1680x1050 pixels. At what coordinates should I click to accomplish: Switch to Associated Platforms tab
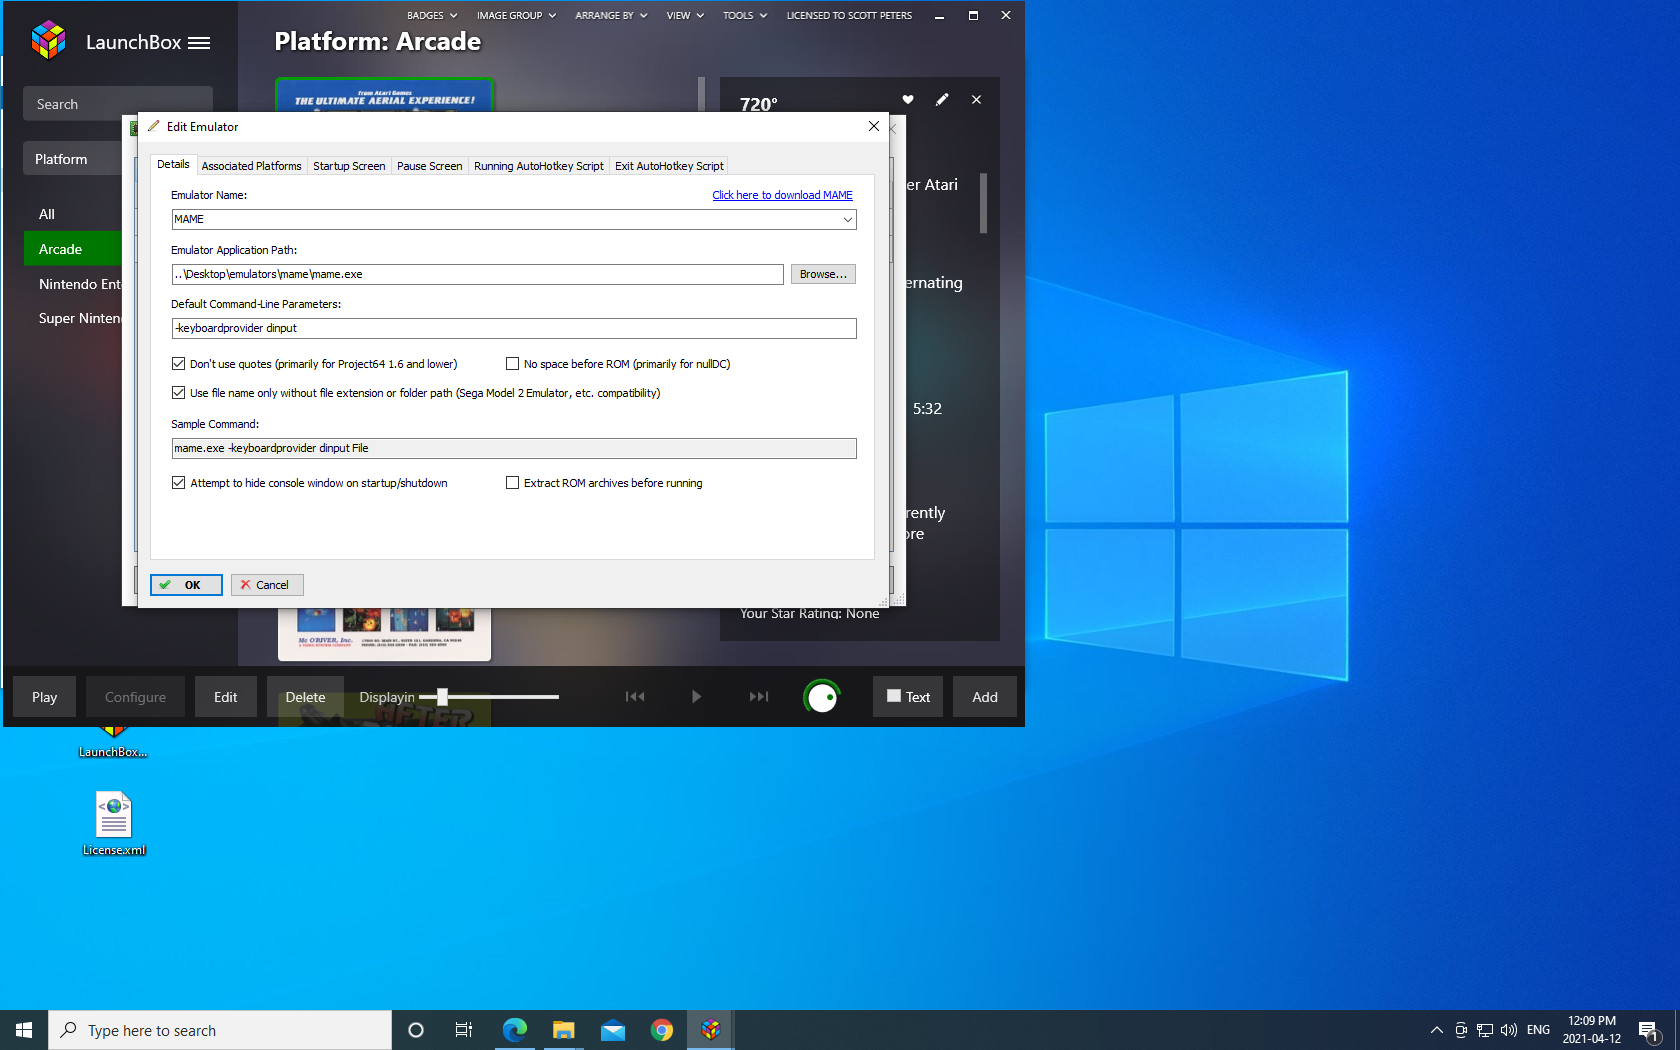tap(251, 166)
